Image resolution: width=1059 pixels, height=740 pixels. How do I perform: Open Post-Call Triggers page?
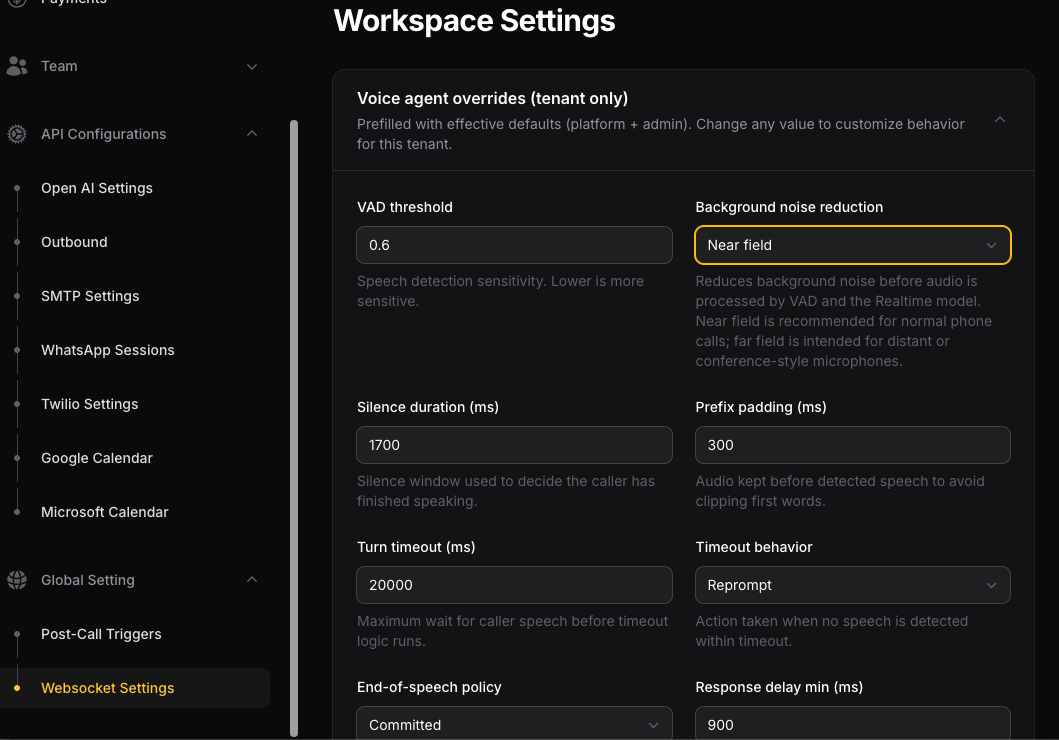tap(101, 634)
